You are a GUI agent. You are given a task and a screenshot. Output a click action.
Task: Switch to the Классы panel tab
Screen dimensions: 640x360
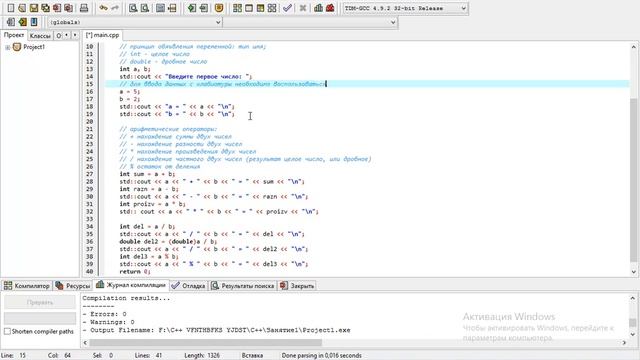[x=40, y=36]
